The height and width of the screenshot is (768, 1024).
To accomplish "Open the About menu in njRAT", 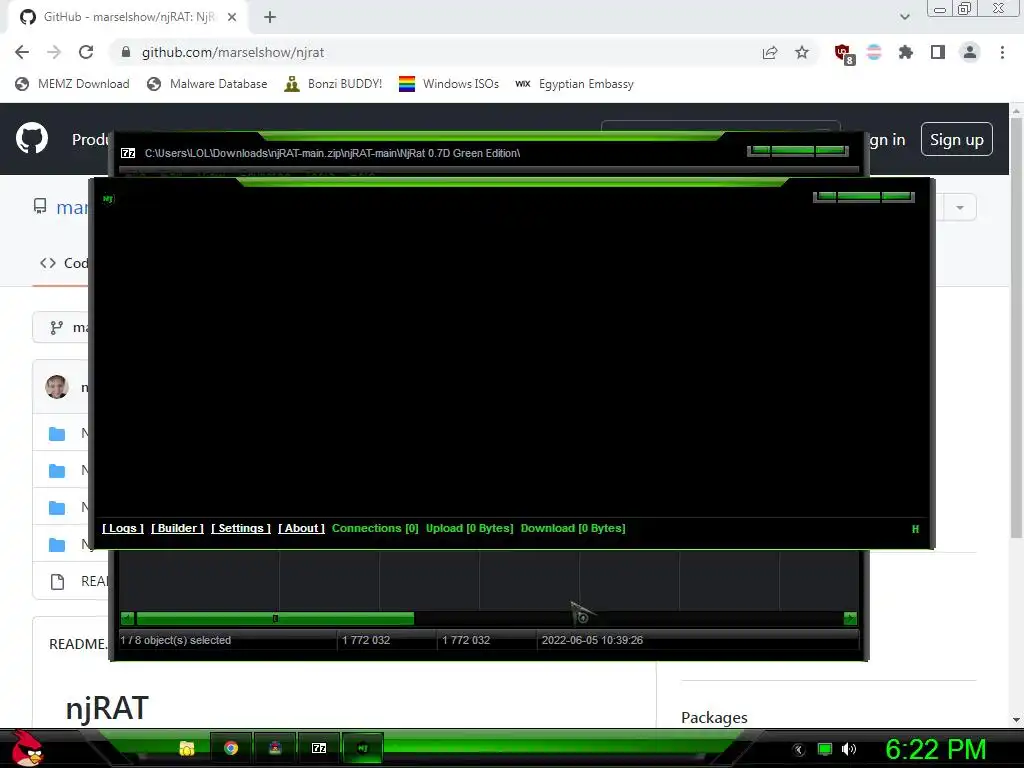I will [301, 528].
